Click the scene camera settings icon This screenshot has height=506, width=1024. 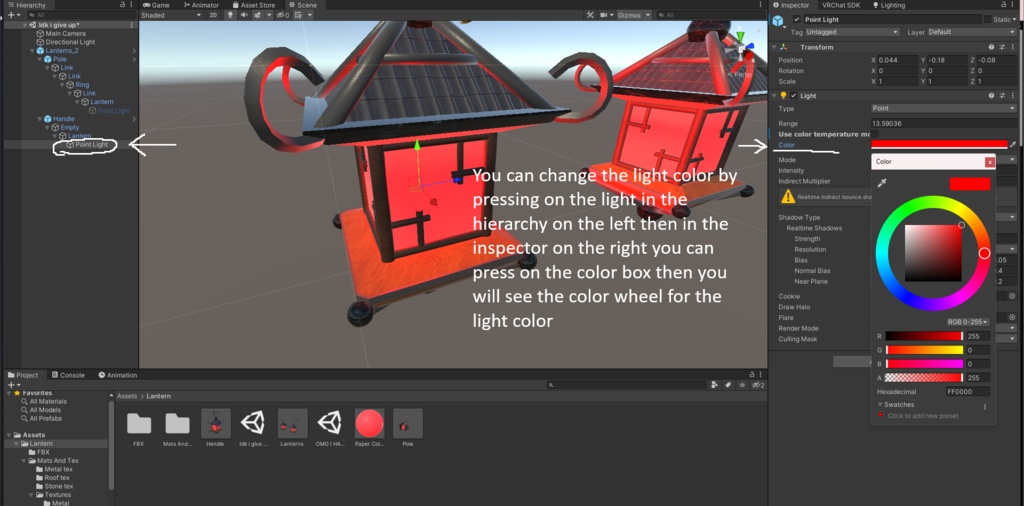pos(603,15)
